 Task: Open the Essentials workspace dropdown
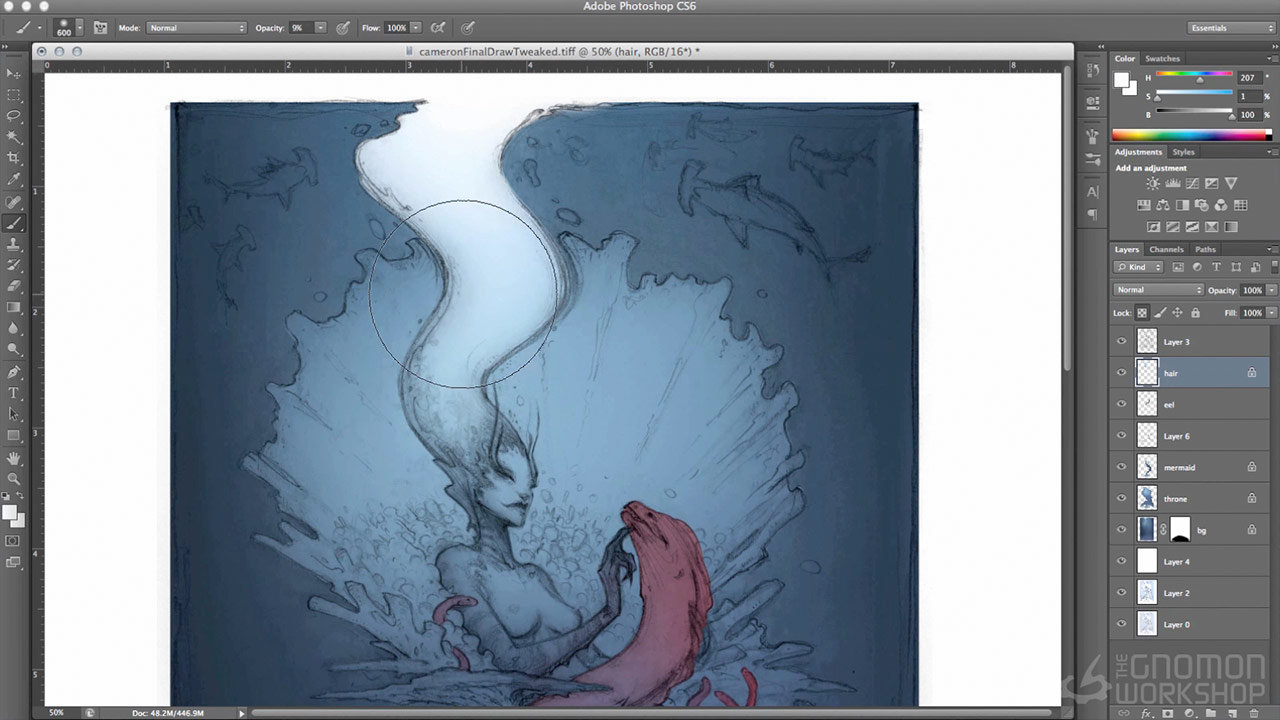click(1232, 28)
